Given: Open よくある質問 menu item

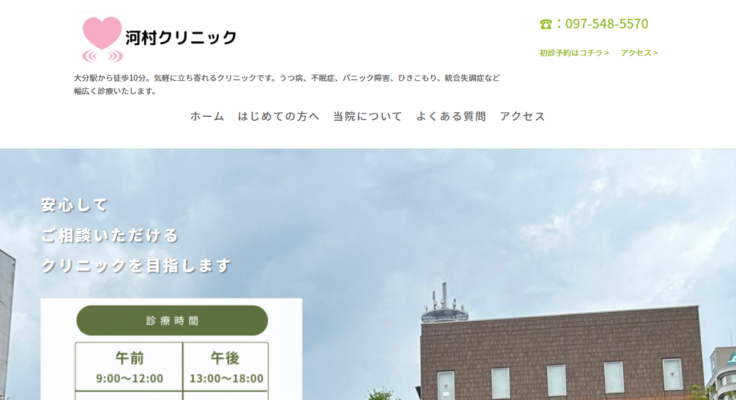Looking at the screenshot, I should coord(451,116).
